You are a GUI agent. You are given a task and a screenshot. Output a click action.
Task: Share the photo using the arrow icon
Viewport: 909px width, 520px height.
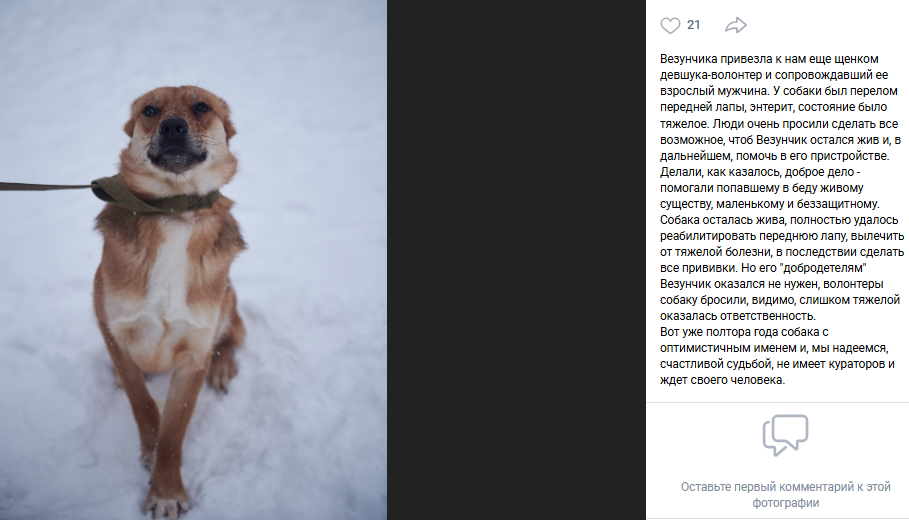click(x=736, y=25)
